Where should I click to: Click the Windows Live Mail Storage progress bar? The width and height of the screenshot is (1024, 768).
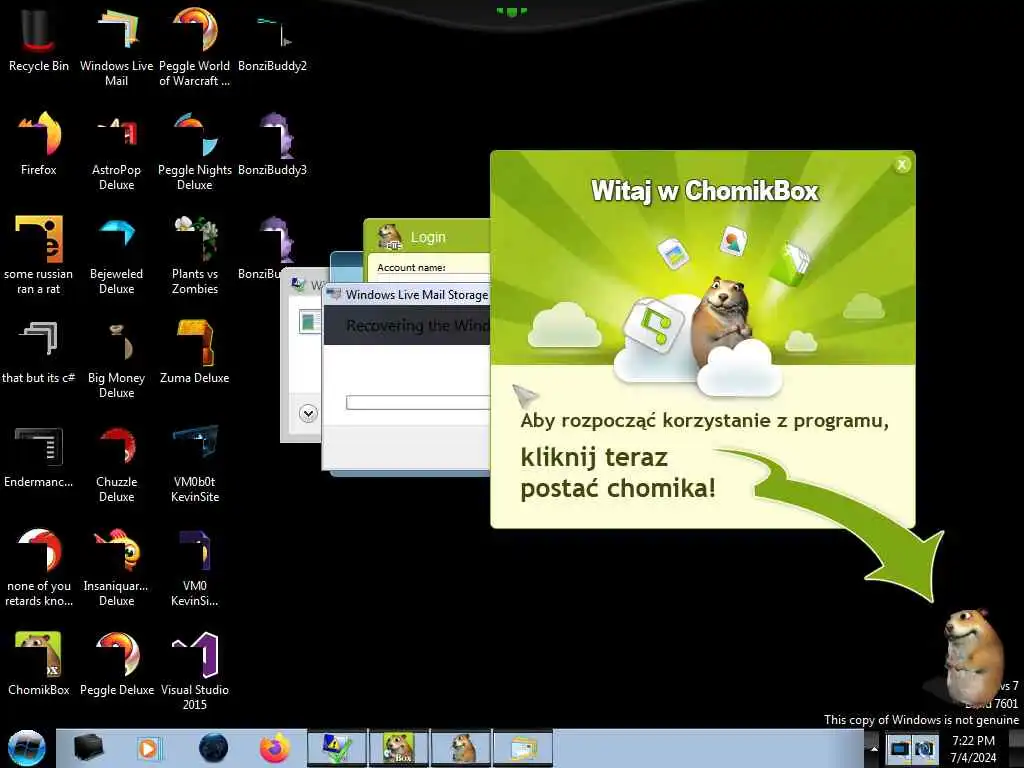coord(418,402)
